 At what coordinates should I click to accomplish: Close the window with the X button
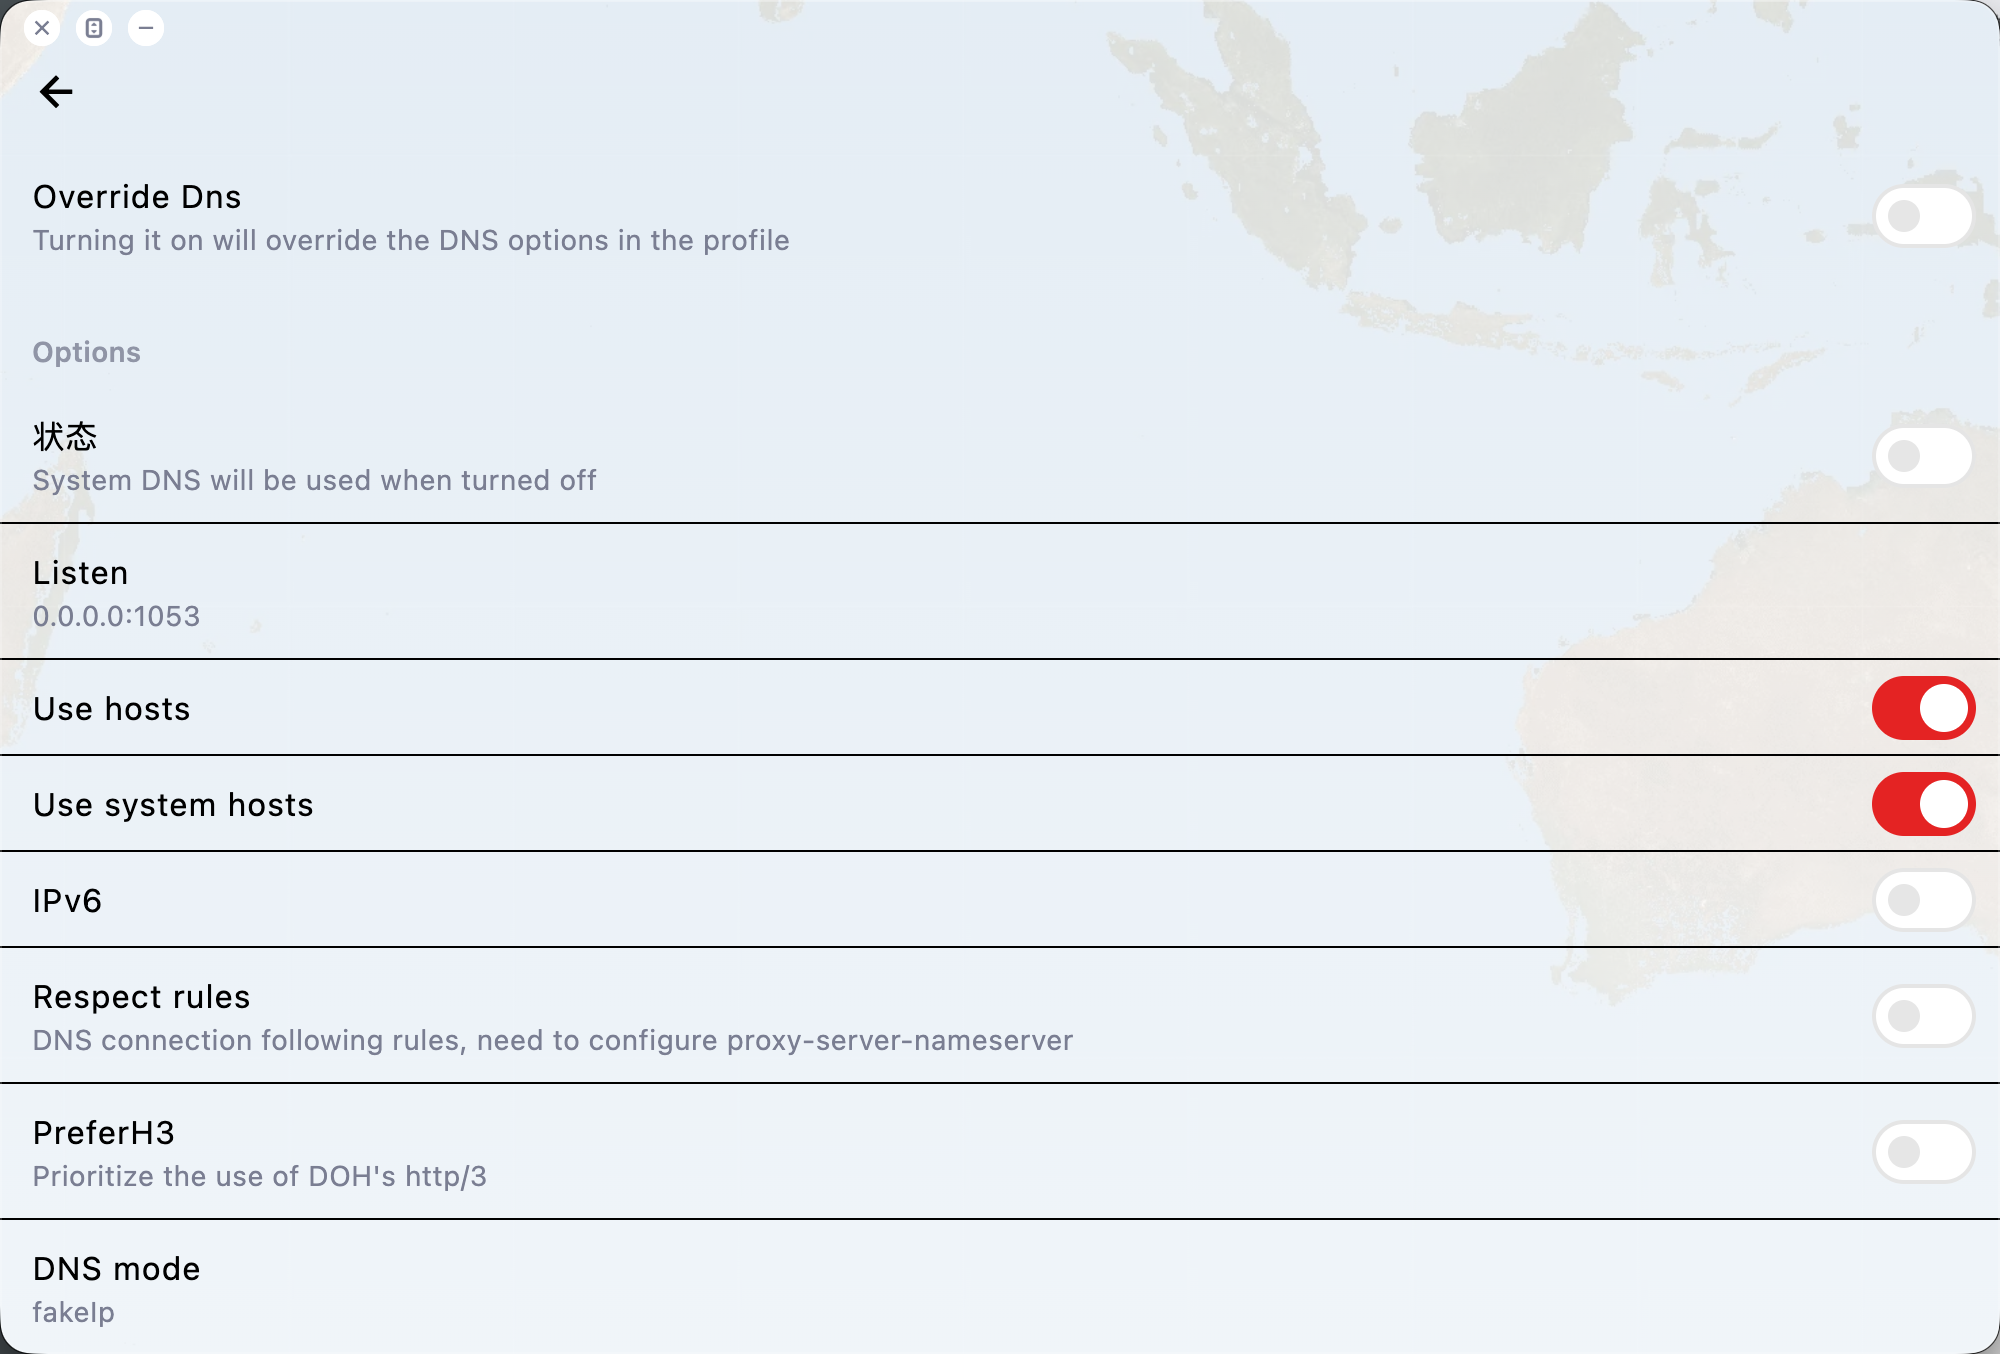tap(42, 28)
